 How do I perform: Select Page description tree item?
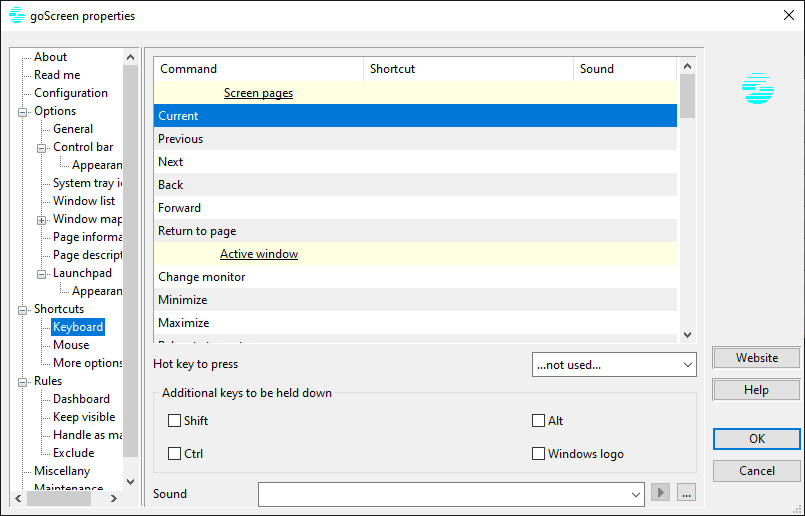tap(87, 255)
